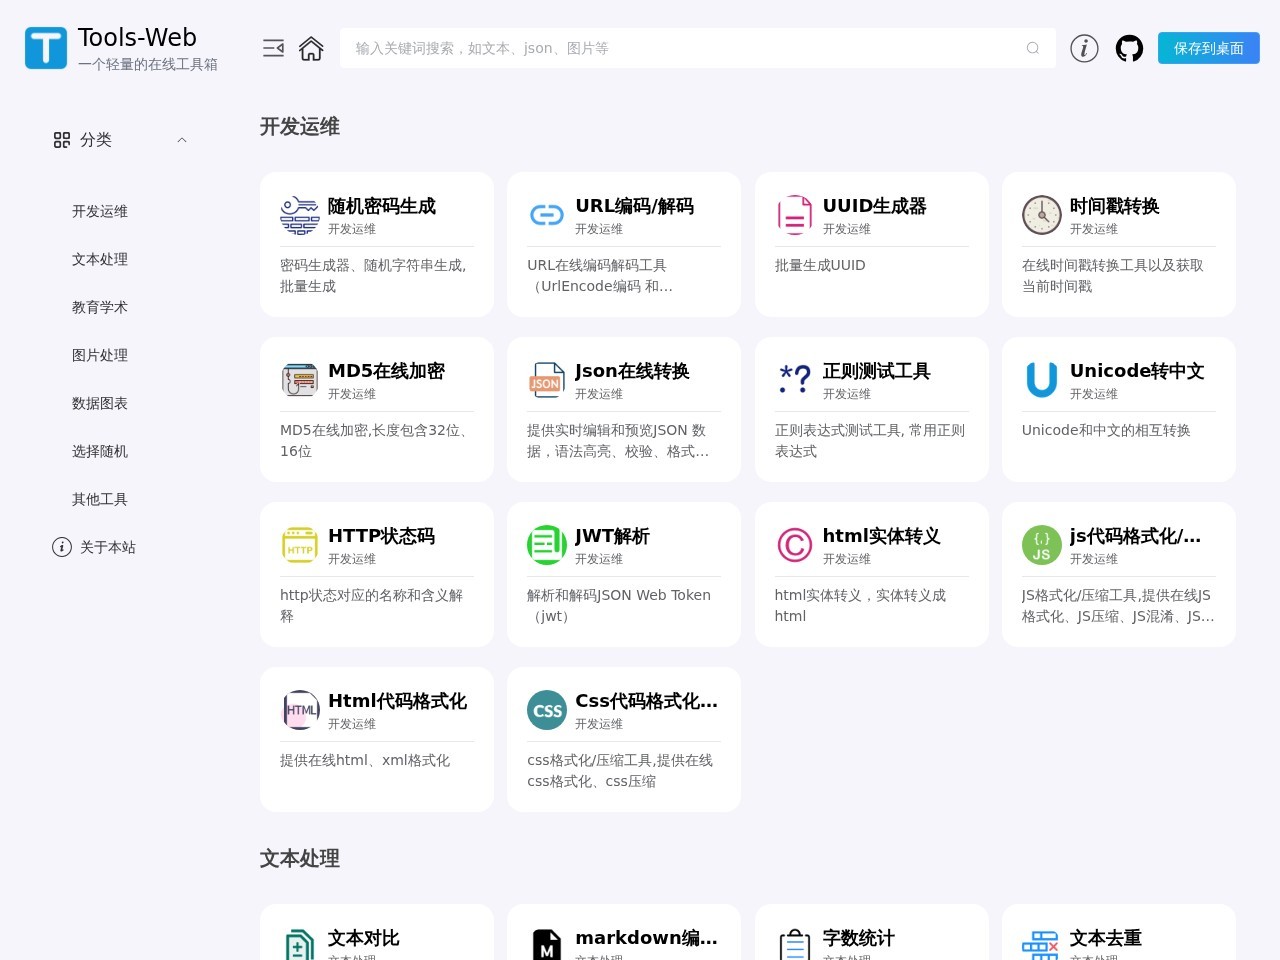Open the Css代码格式化 CSS icon
The image size is (1280, 960).
(547, 710)
